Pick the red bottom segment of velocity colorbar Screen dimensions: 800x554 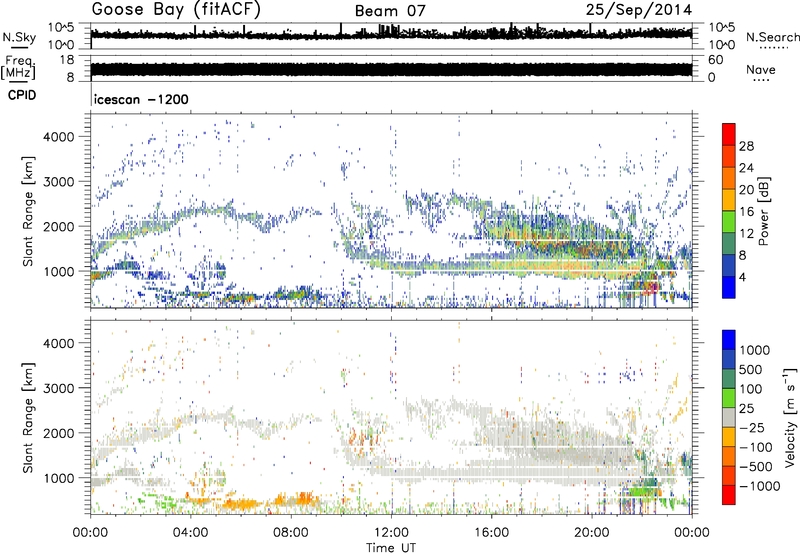coord(729,495)
